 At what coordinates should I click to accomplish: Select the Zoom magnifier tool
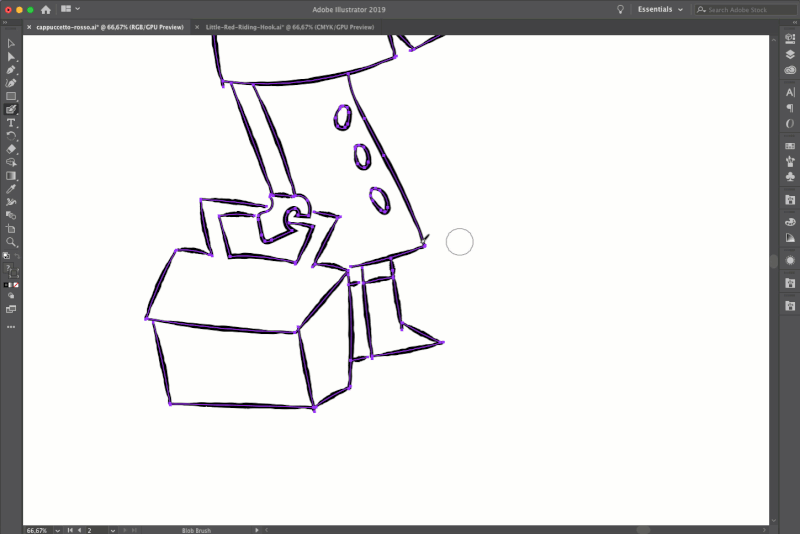[11, 242]
